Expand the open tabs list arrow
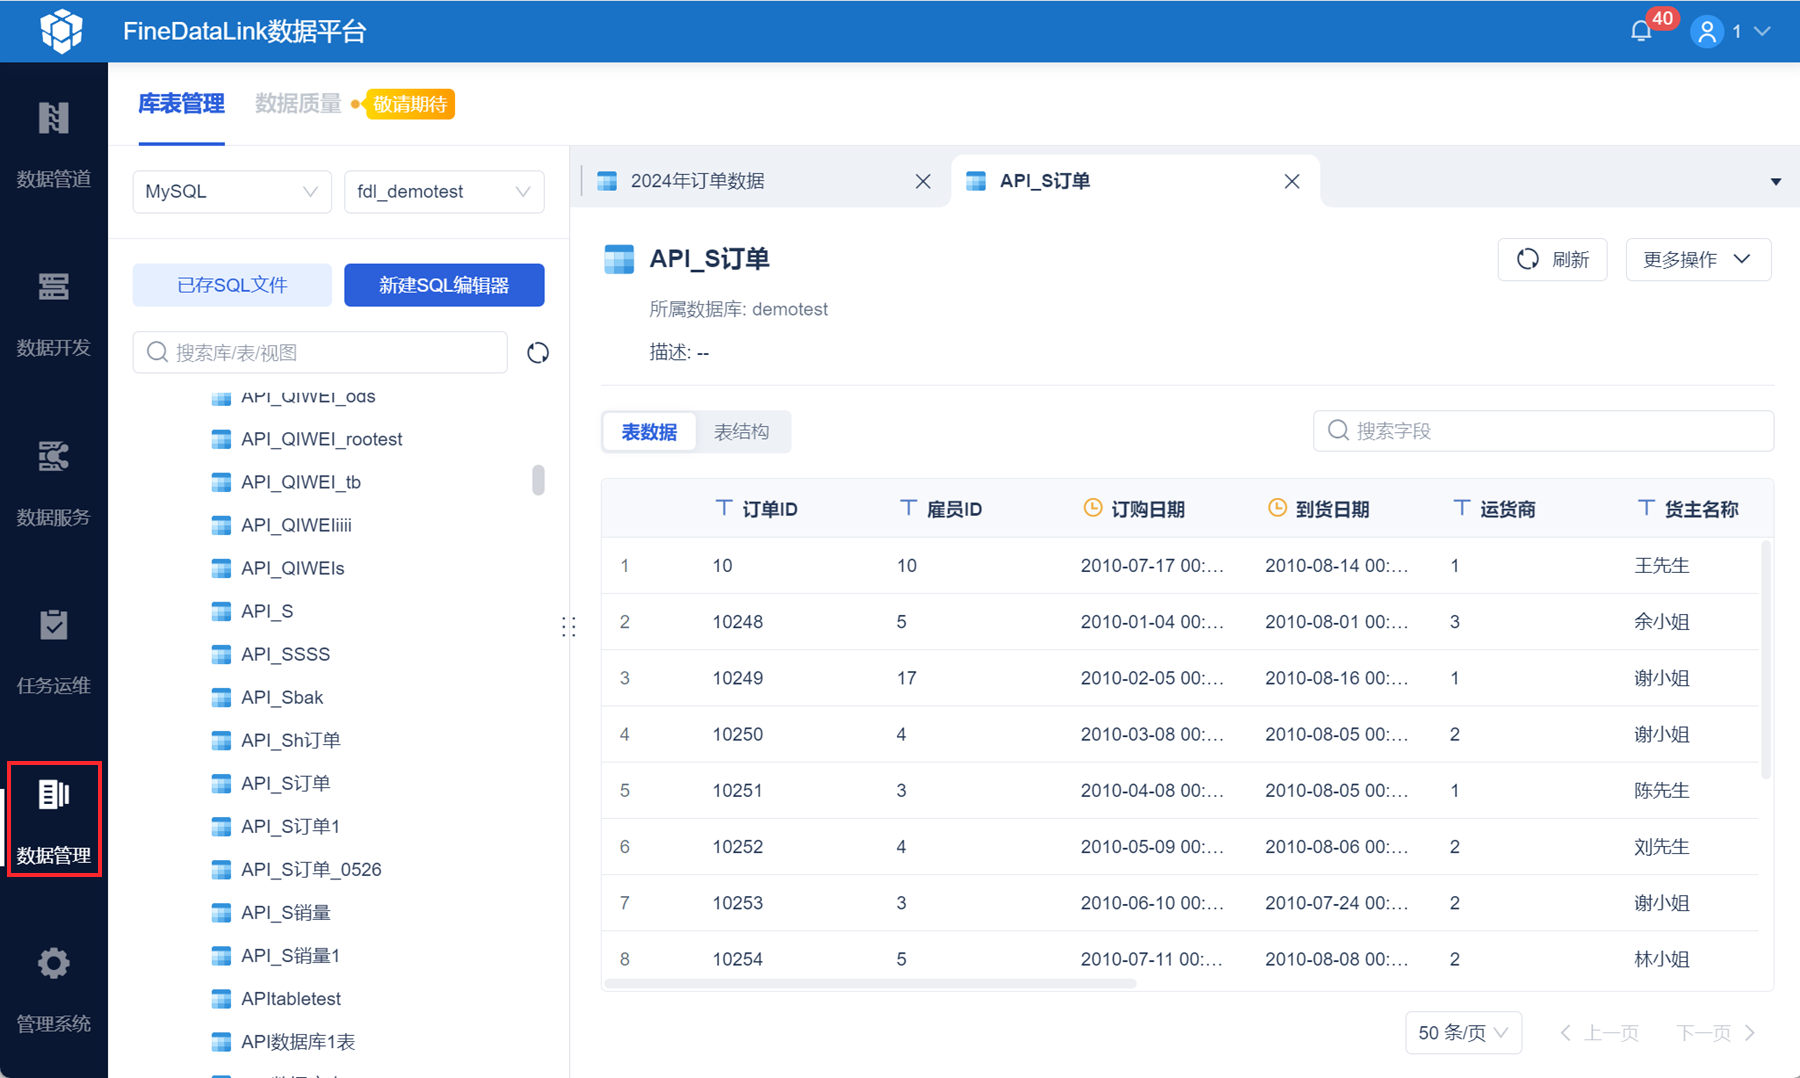The image size is (1800, 1078). [1776, 182]
